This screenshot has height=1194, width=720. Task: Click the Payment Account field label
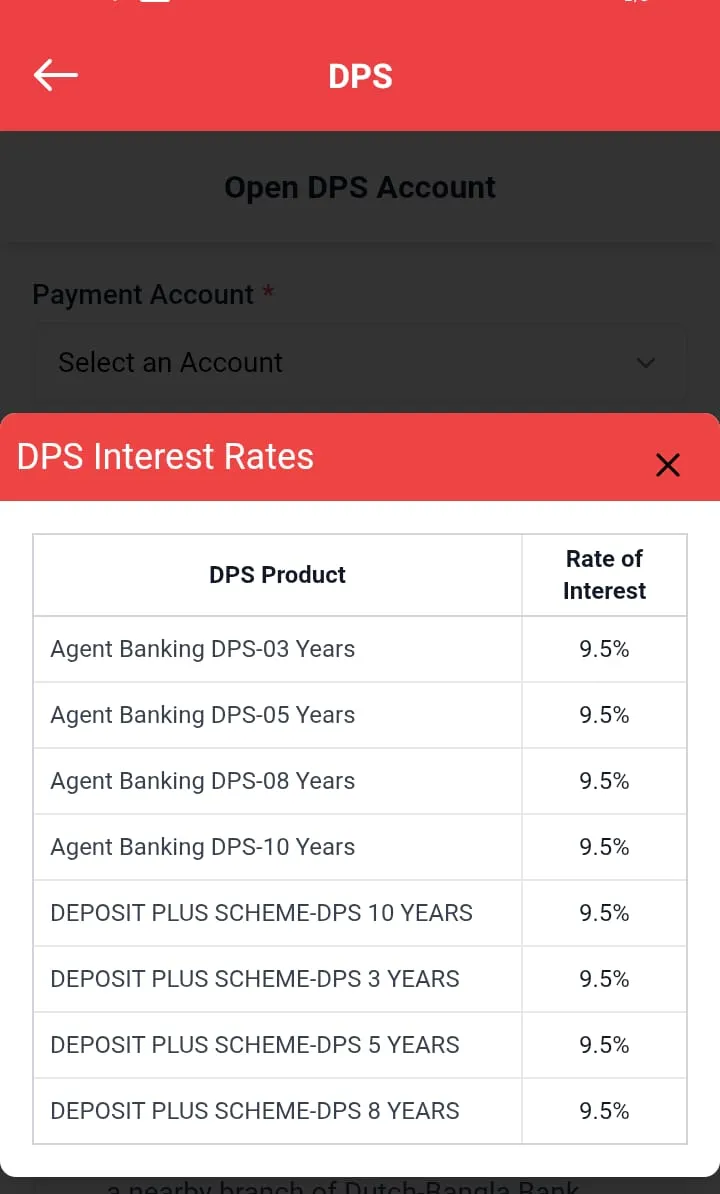click(x=143, y=295)
